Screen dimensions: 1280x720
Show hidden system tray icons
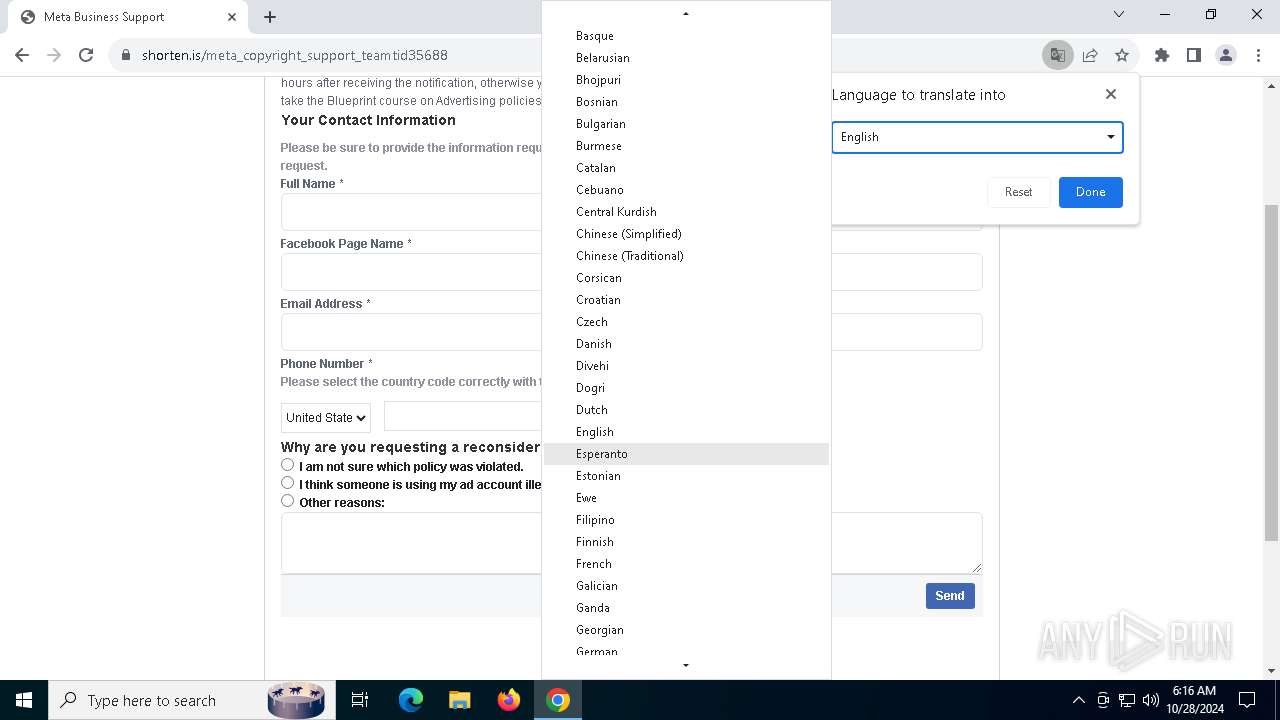click(x=1078, y=700)
